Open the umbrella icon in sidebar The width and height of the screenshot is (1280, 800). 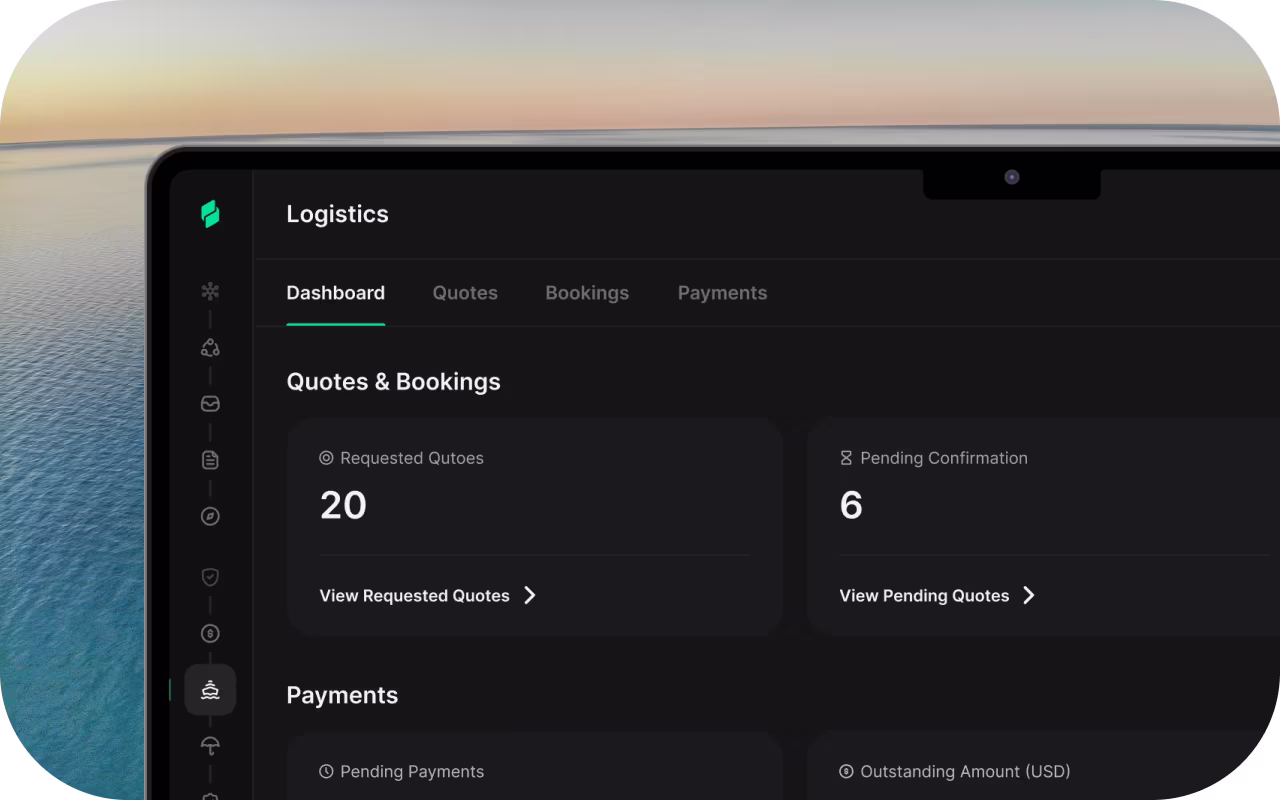[210, 745]
